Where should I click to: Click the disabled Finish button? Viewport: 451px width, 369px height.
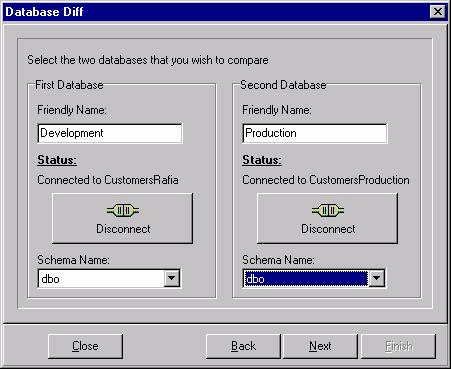click(x=399, y=346)
